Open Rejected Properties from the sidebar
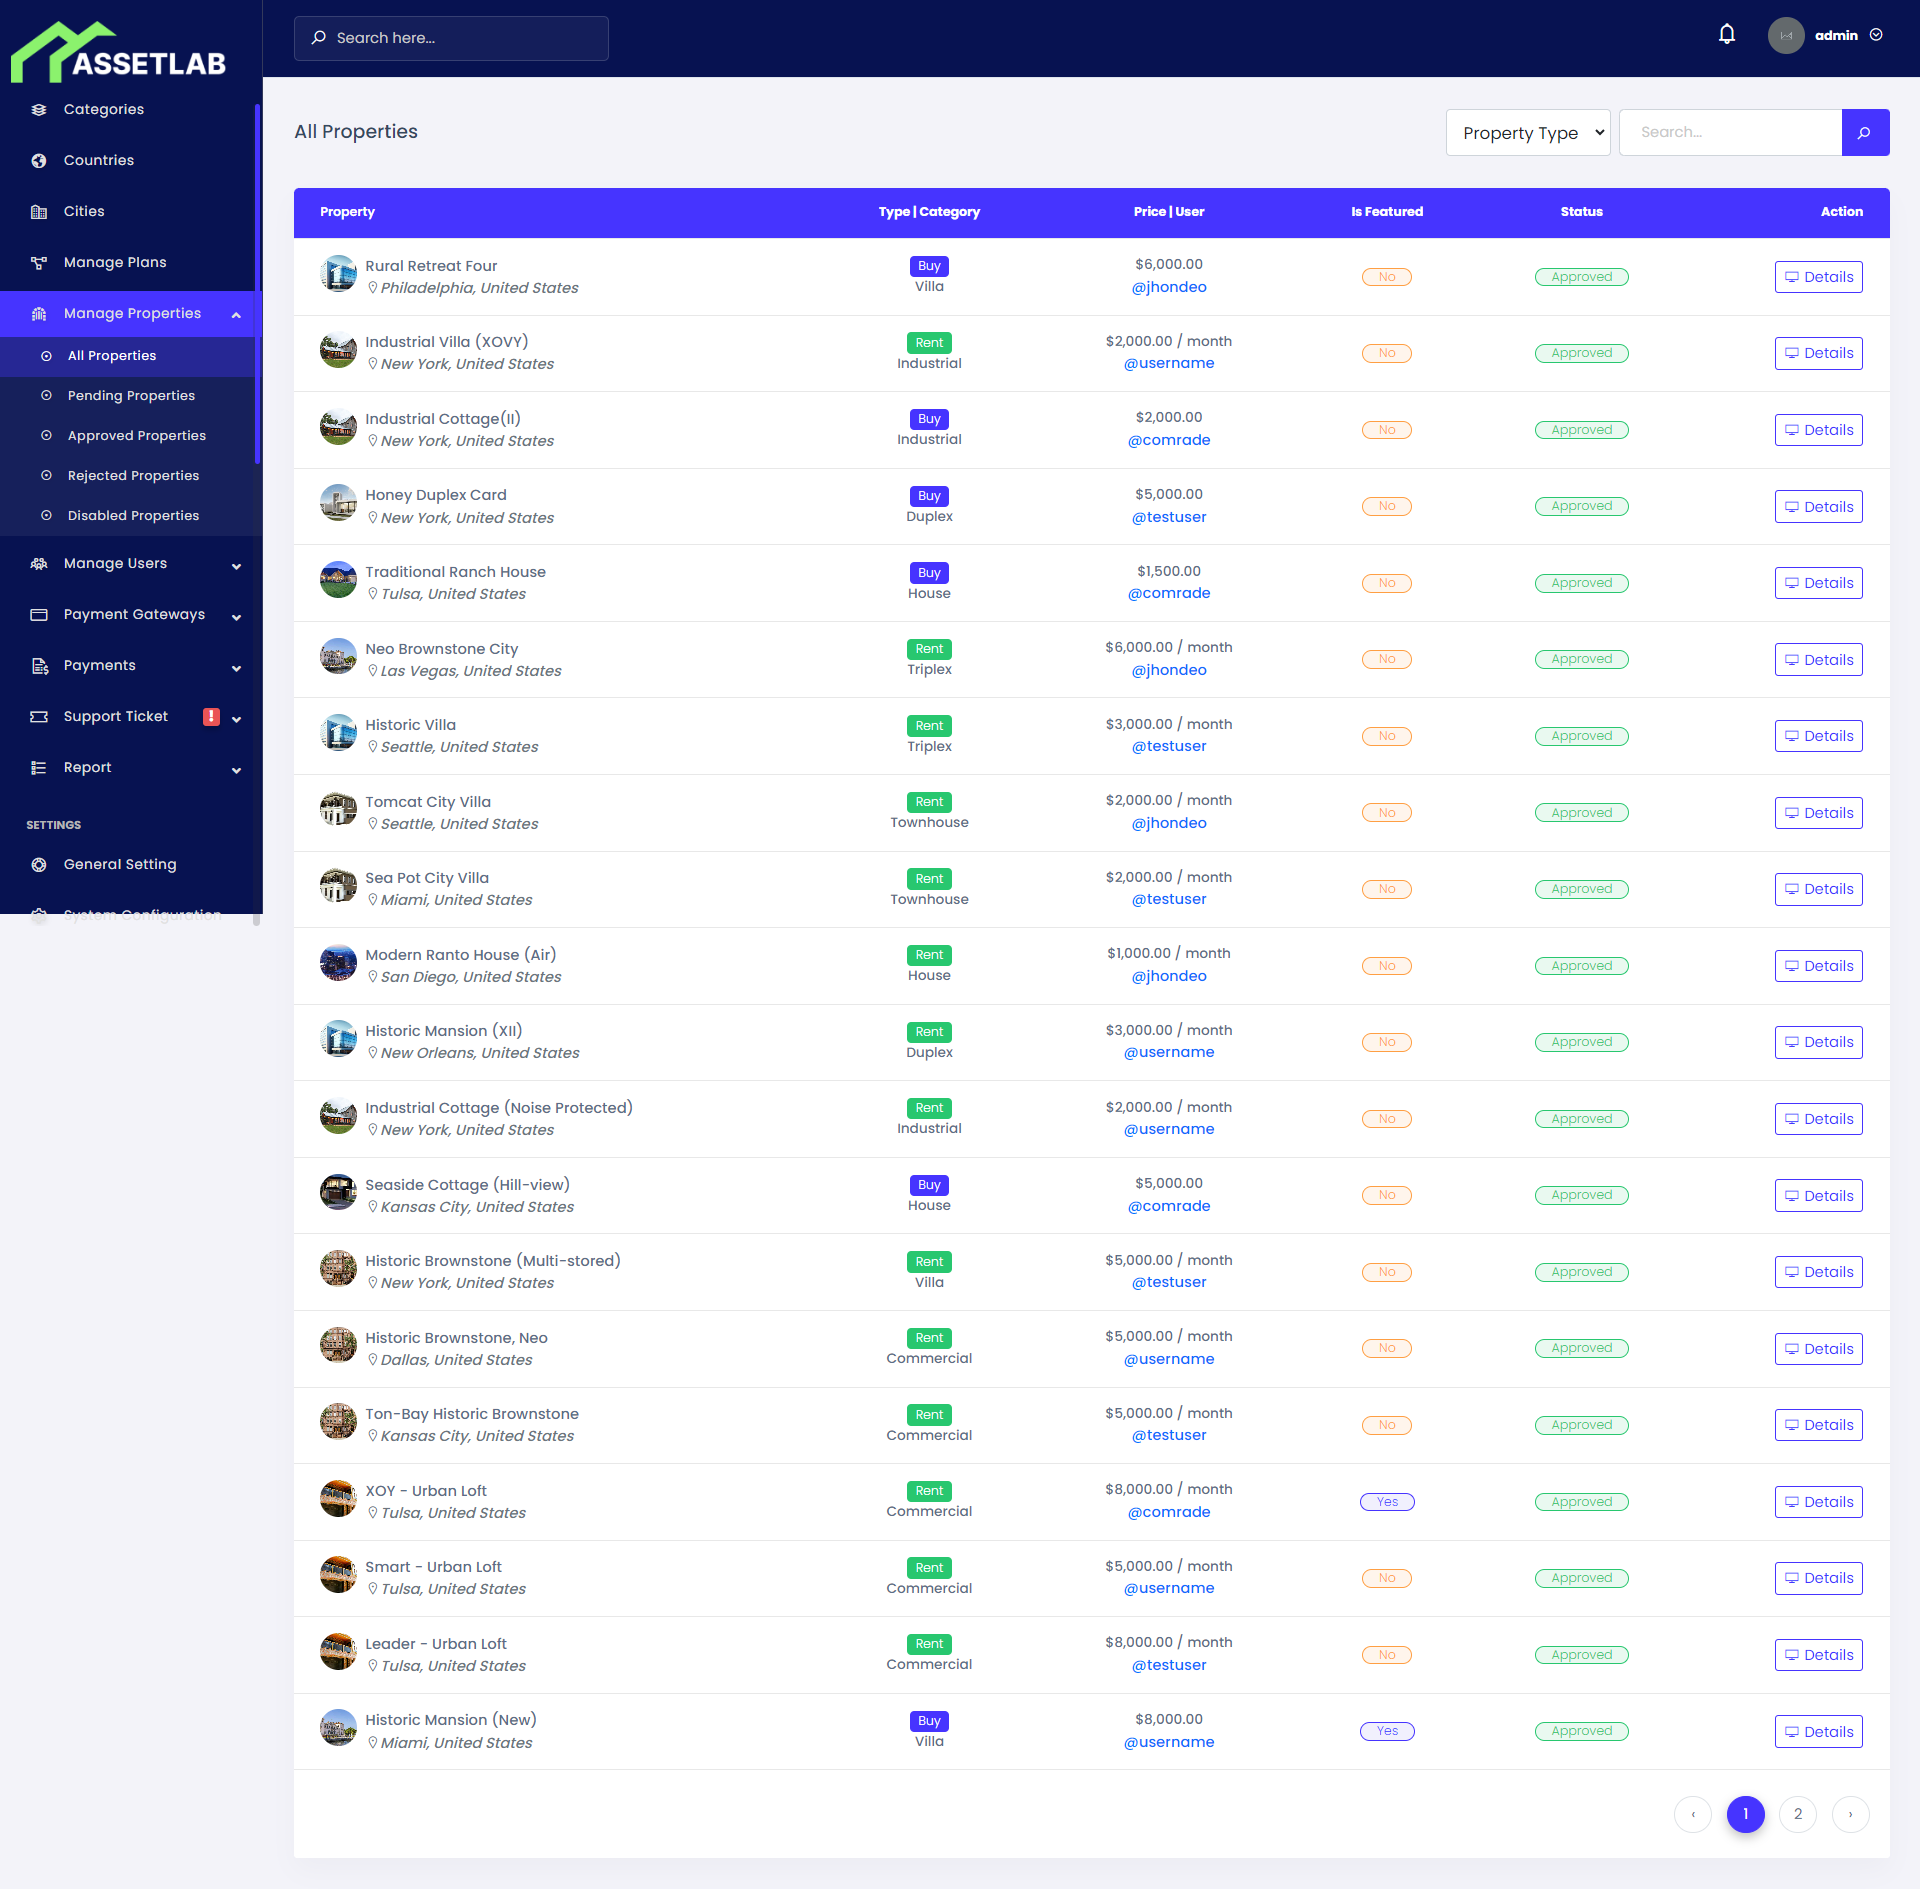Screen dimensions: 1920x1889 [133, 475]
